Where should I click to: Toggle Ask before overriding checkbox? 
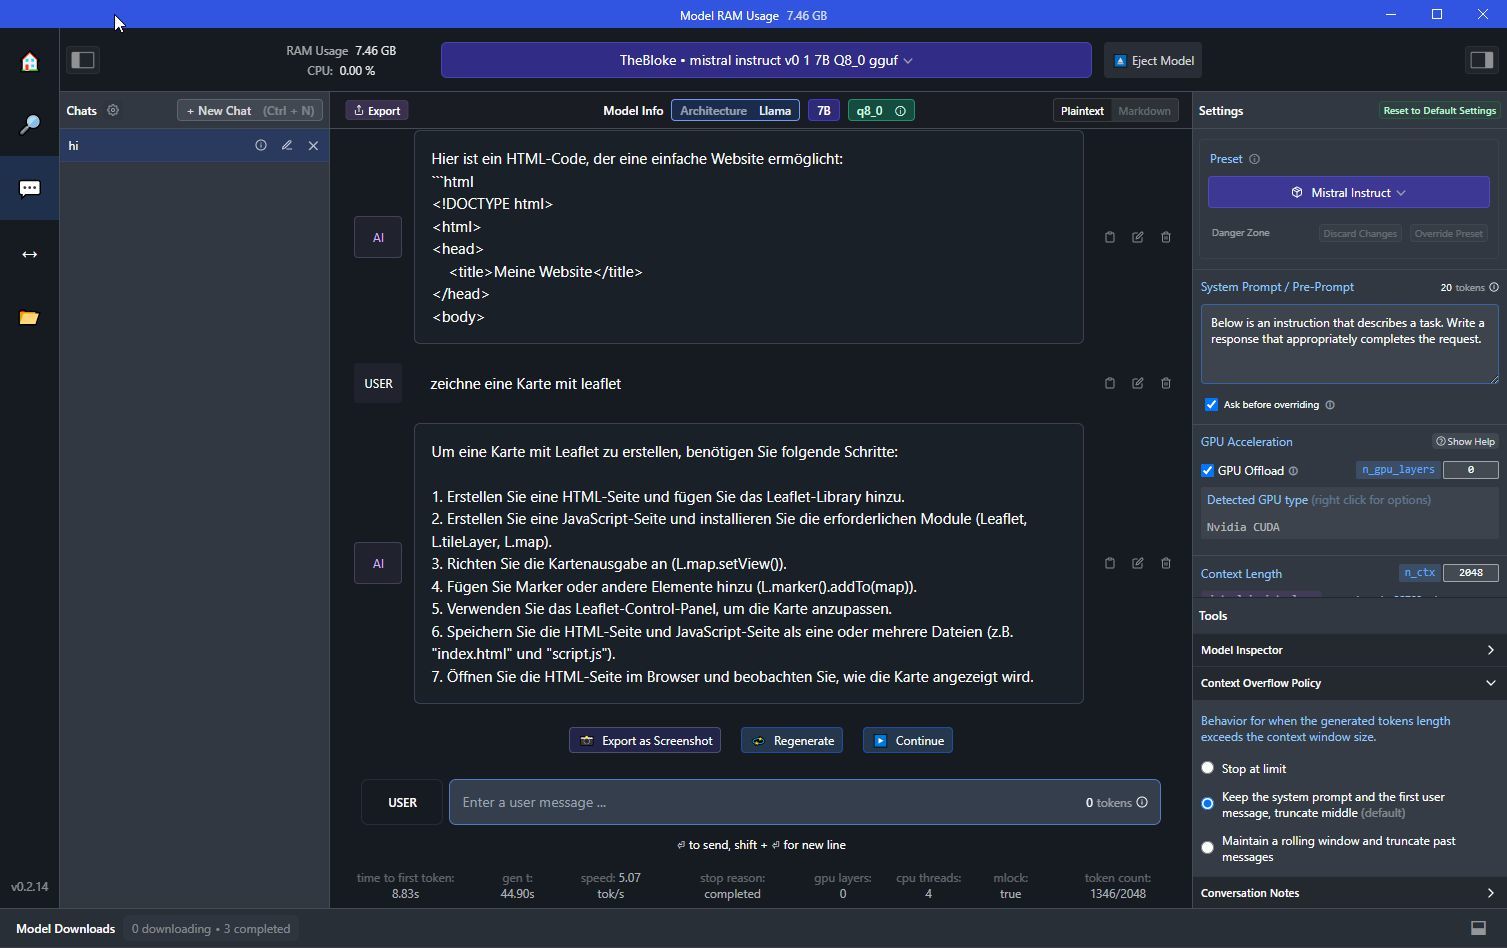(x=1212, y=405)
